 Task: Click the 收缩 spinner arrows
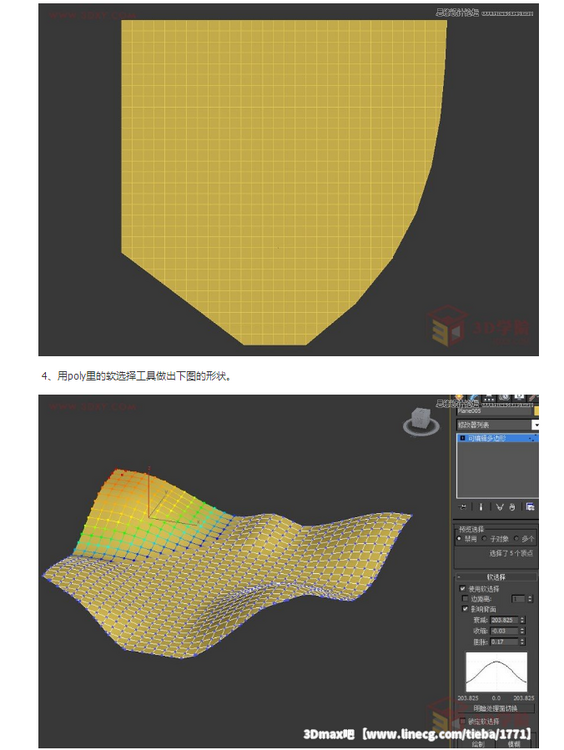click(x=522, y=631)
